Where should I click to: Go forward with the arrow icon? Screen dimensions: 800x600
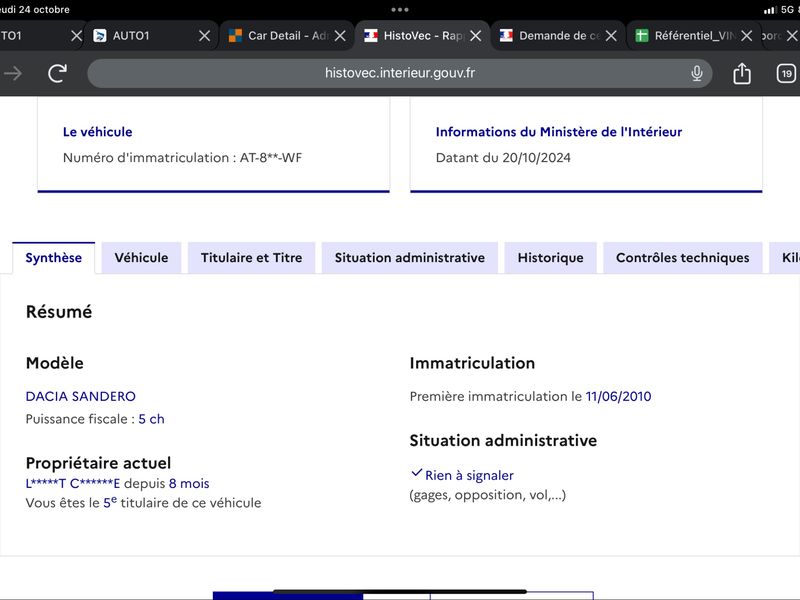click(x=12, y=73)
